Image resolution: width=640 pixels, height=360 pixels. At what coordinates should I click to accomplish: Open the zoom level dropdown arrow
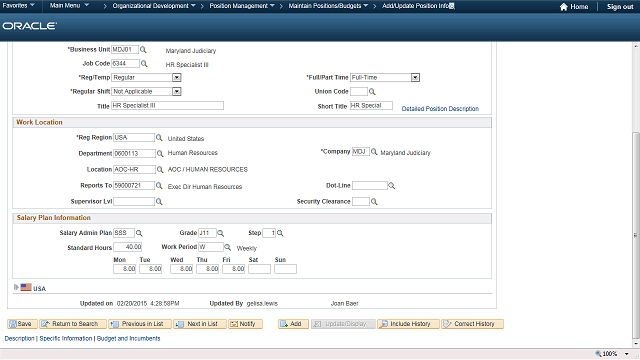627,354
